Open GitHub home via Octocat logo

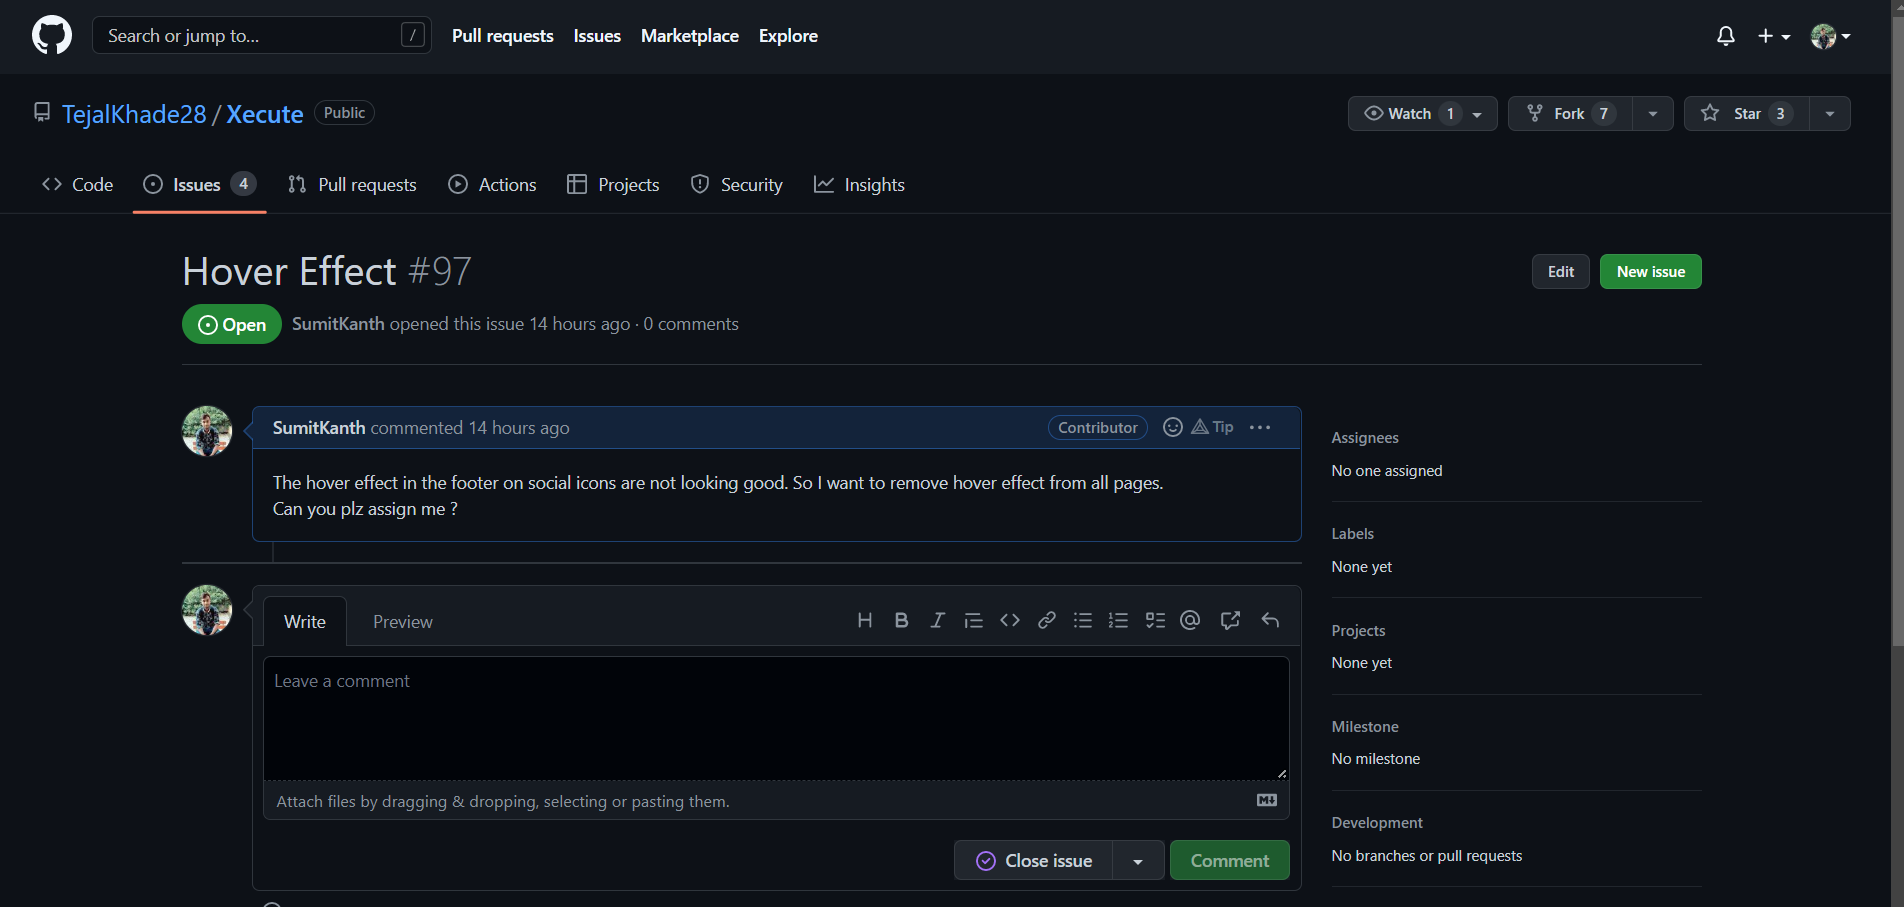[52, 35]
